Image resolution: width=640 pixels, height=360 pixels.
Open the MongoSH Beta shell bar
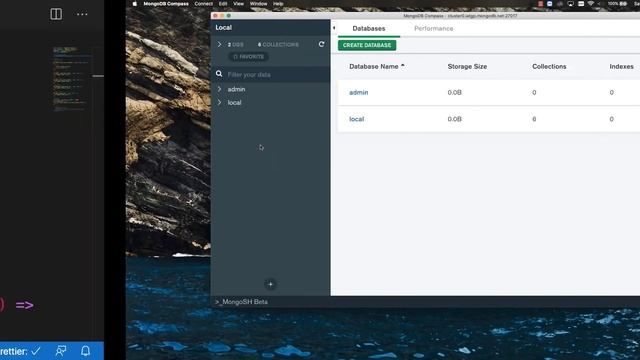[242, 302]
